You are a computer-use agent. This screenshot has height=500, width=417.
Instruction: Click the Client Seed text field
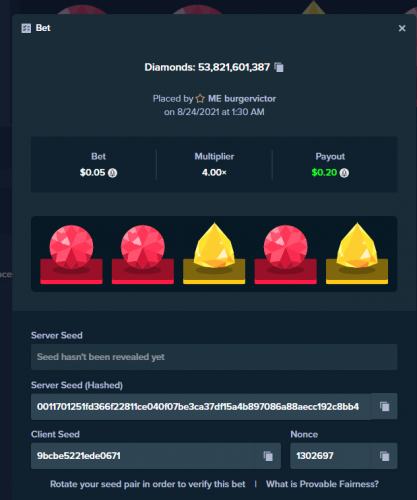(143, 456)
